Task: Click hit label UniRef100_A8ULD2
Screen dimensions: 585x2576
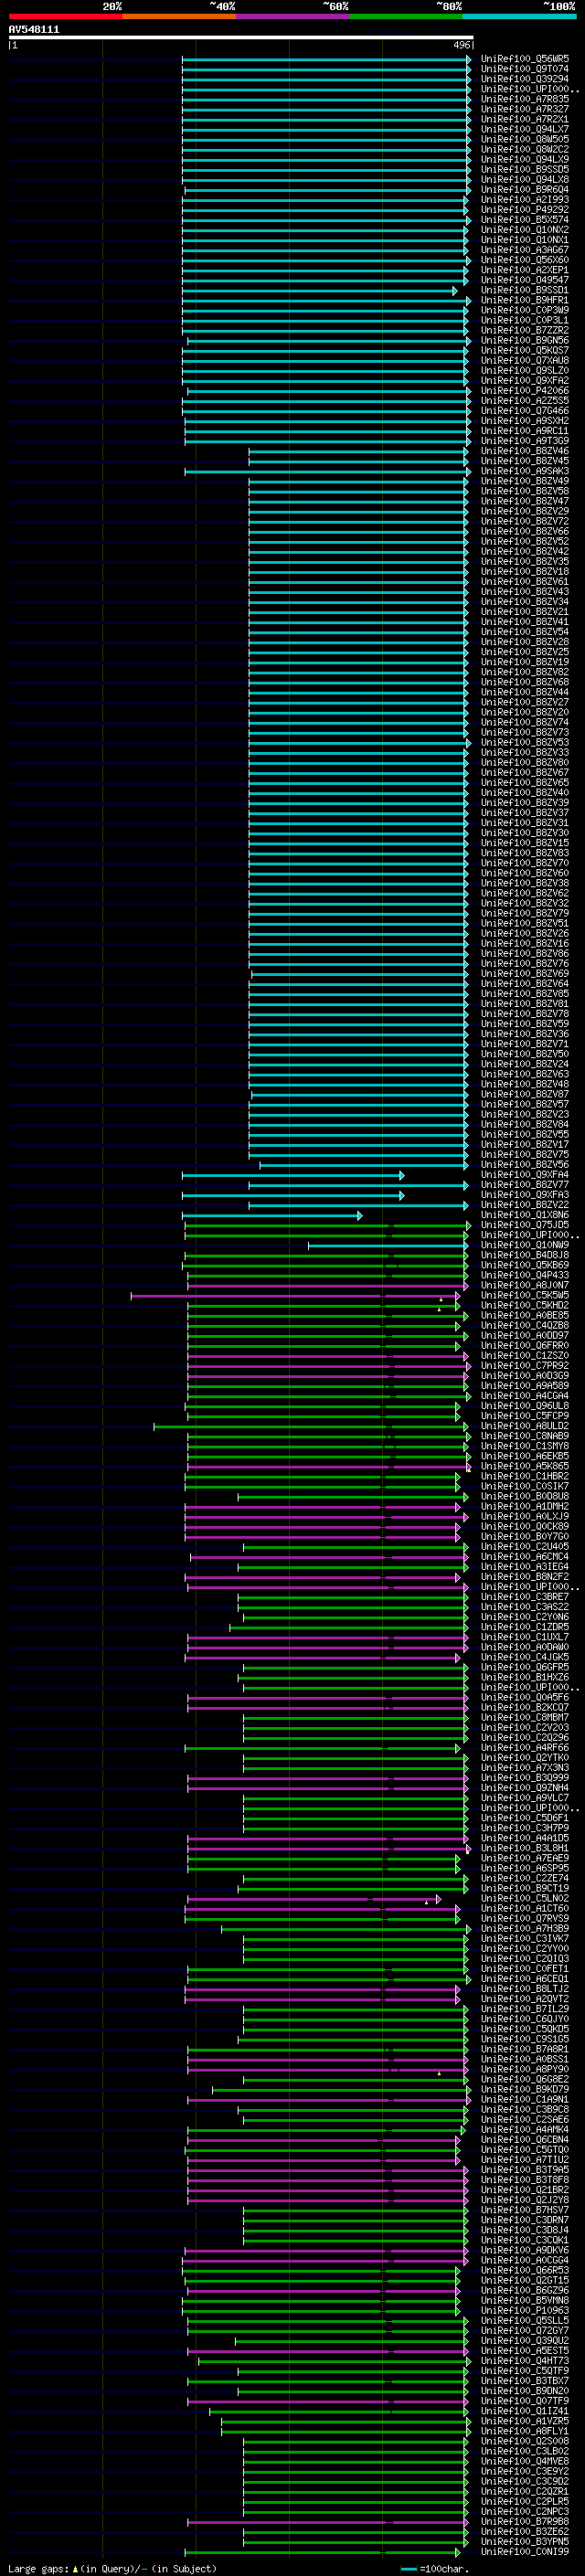Action: click(x=525, y=1426)
